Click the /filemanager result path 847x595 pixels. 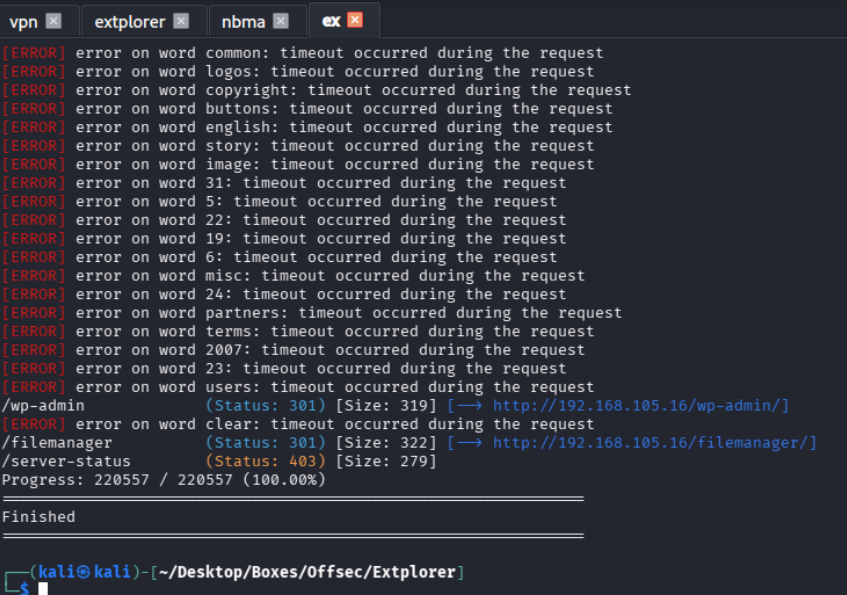[x=57, y=443]
